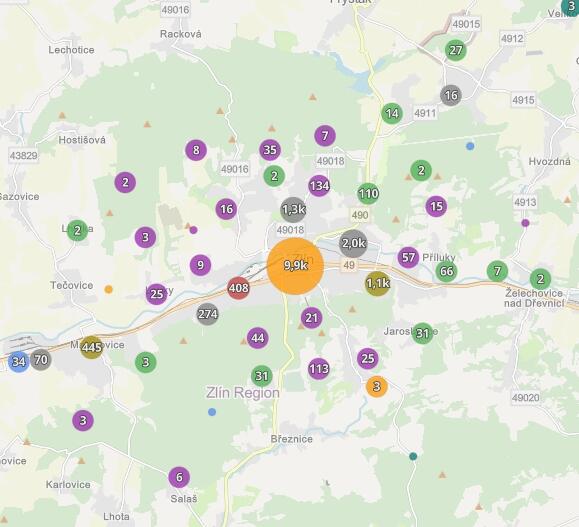Image resolution: width=579 pixels, height=527 pixels.
Task: Click green 2 cluster northwest of purple 15
Action: click(x=421, y=171)
